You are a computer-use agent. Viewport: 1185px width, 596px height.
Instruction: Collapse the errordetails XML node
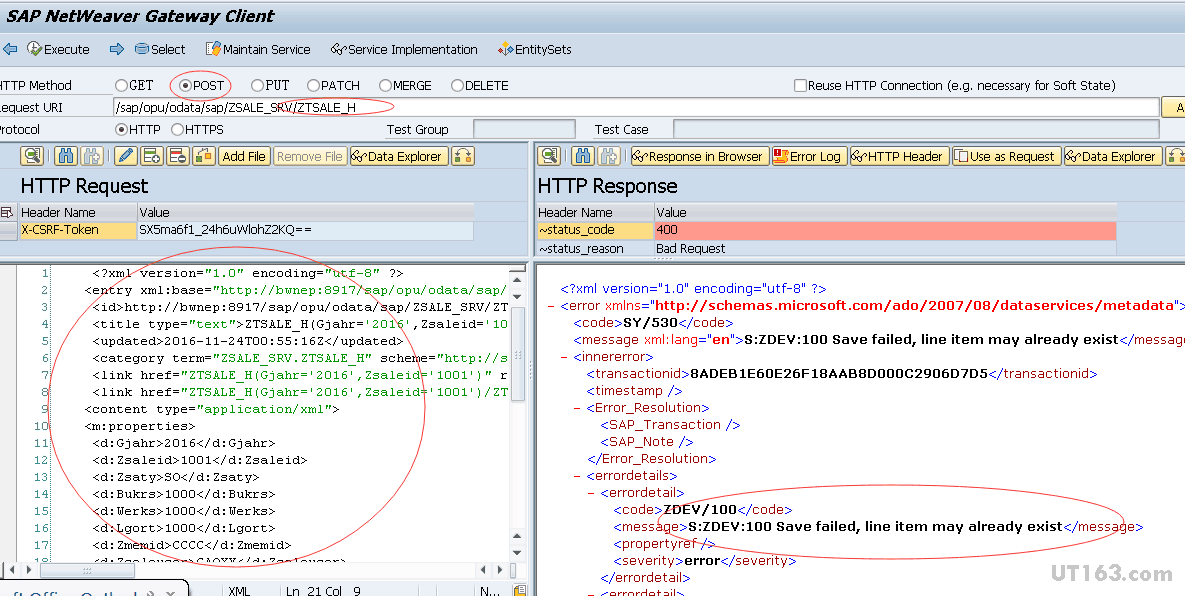click(578, 476)
